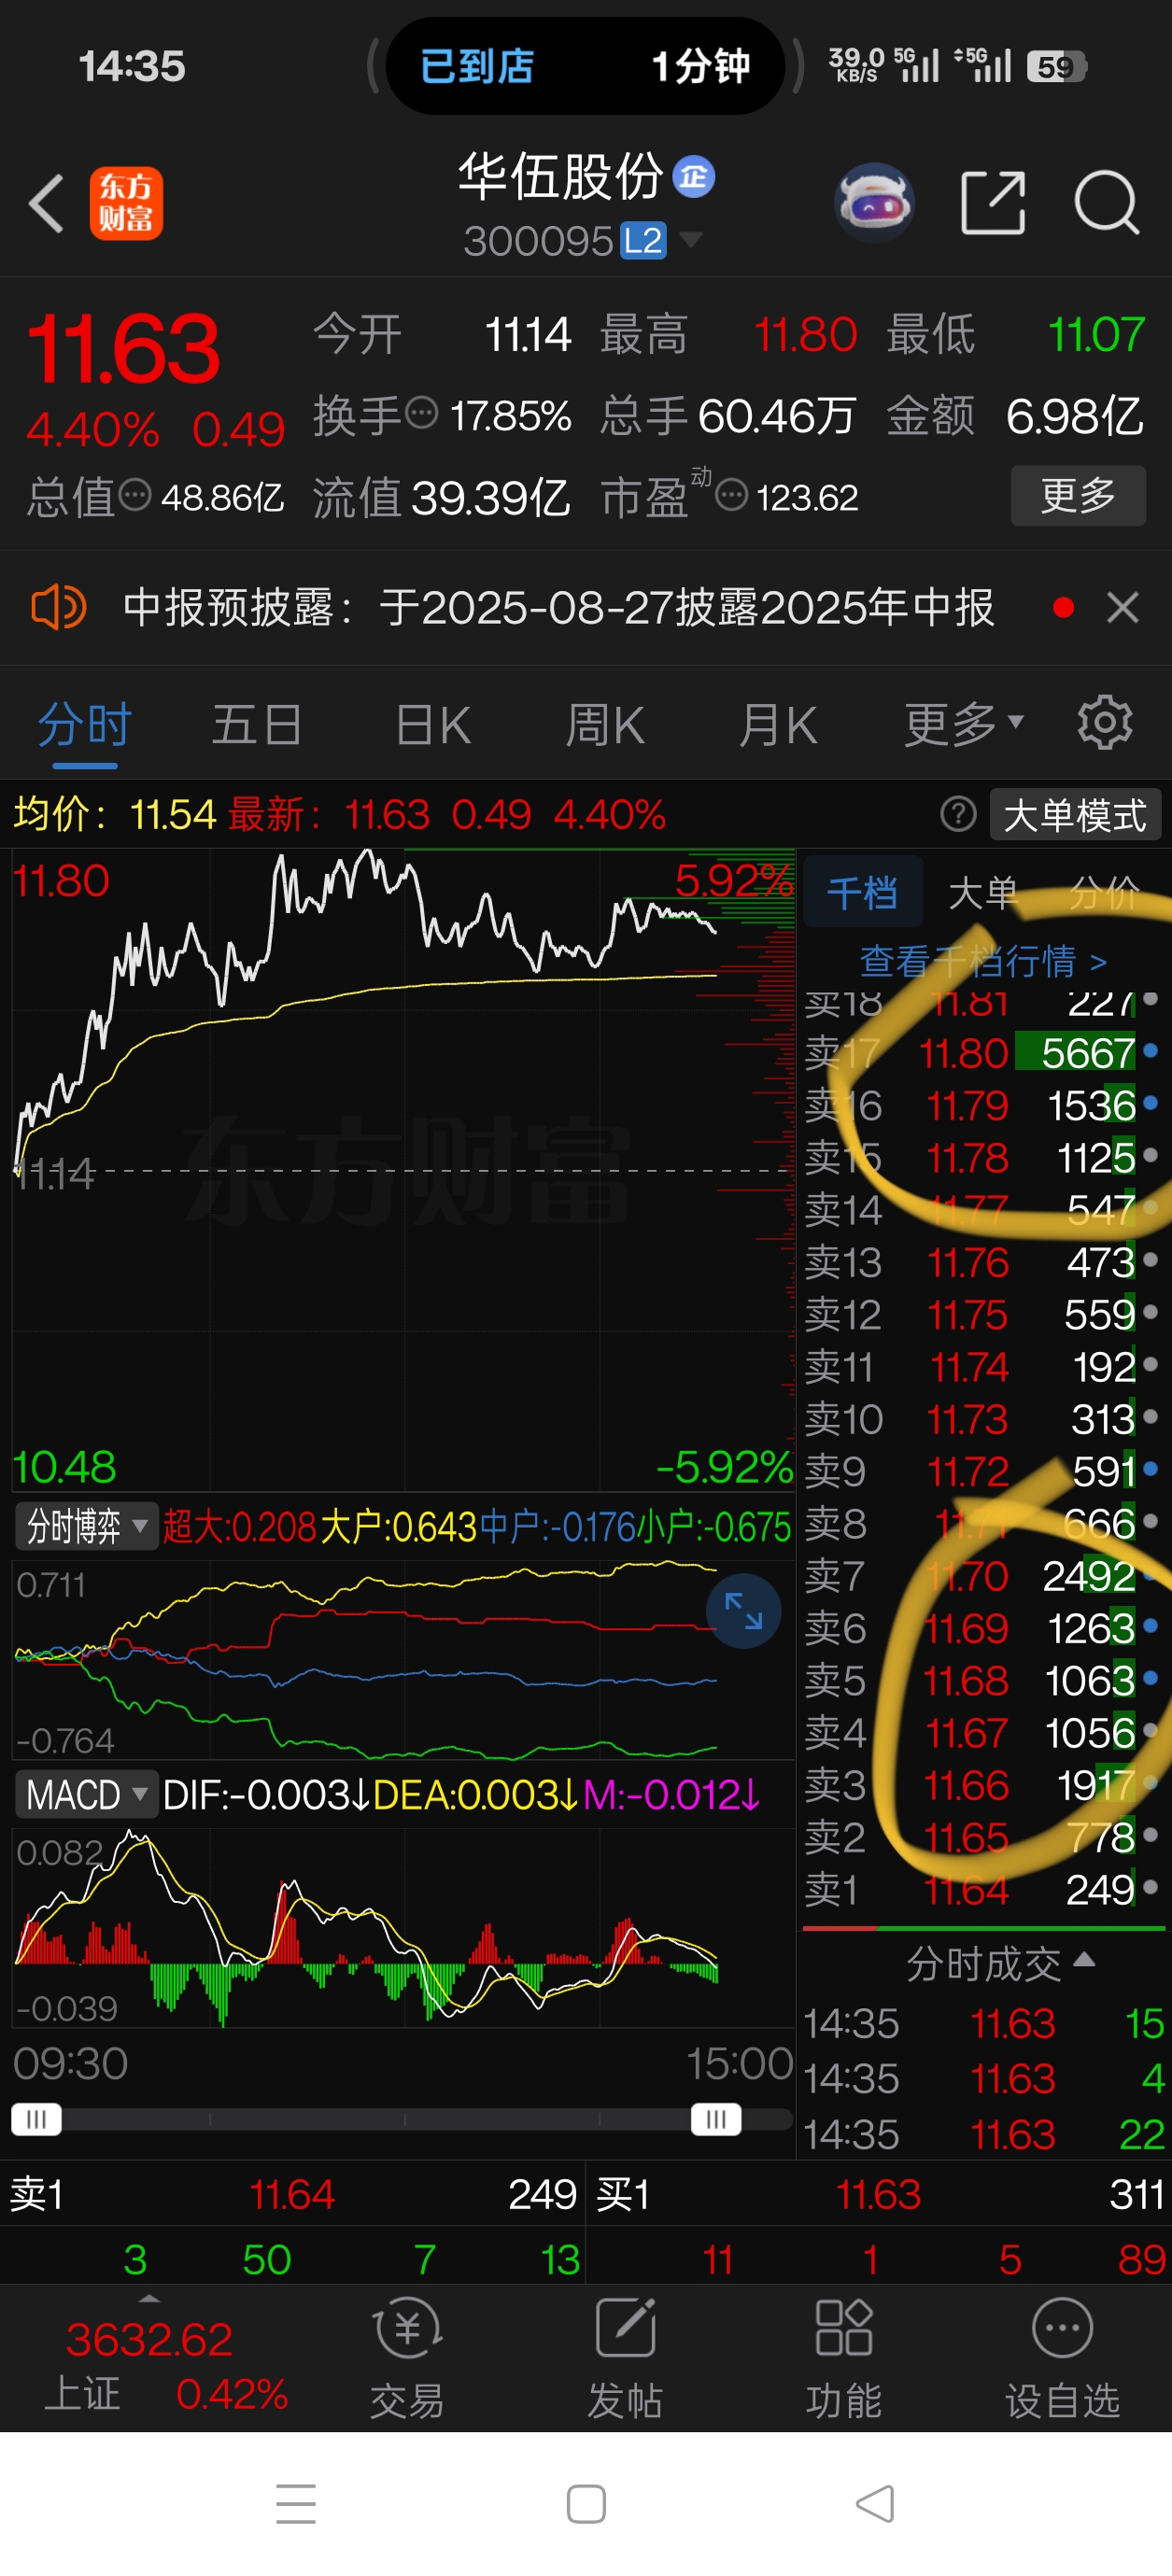Open the robot assistant avatar
This screenshot has width=1172, height=2576.
[x=874, y=203]
